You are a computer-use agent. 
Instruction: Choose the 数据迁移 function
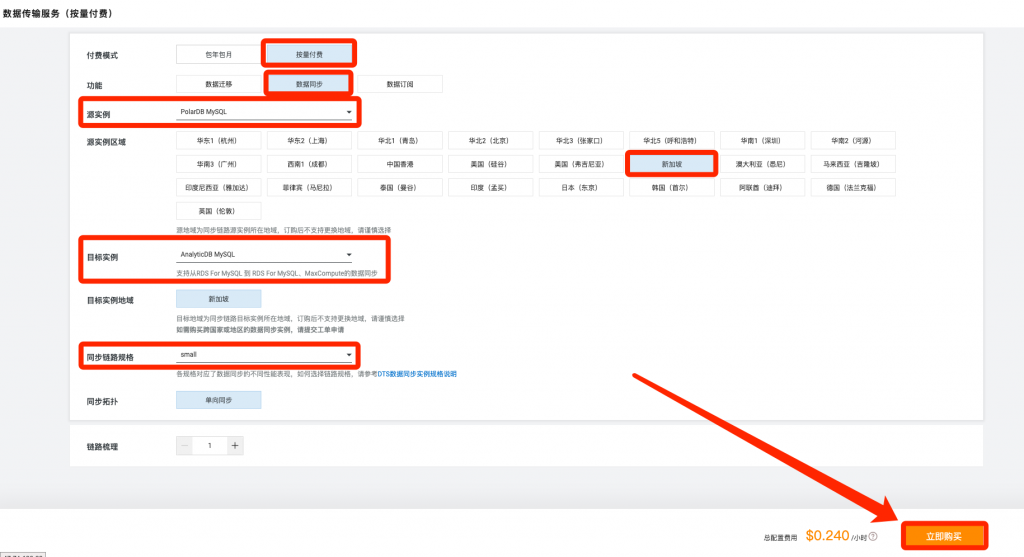tap(218, 84)
